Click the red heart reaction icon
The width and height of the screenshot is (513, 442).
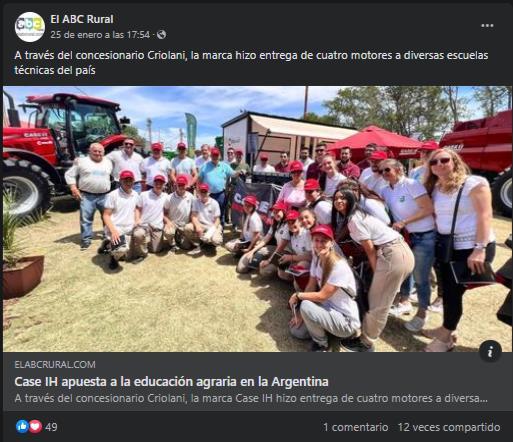point(35,427)
